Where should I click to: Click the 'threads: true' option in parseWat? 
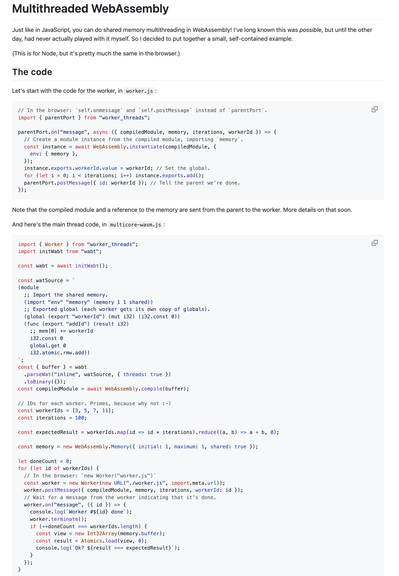pyautogui.click(x=143, y=374)
